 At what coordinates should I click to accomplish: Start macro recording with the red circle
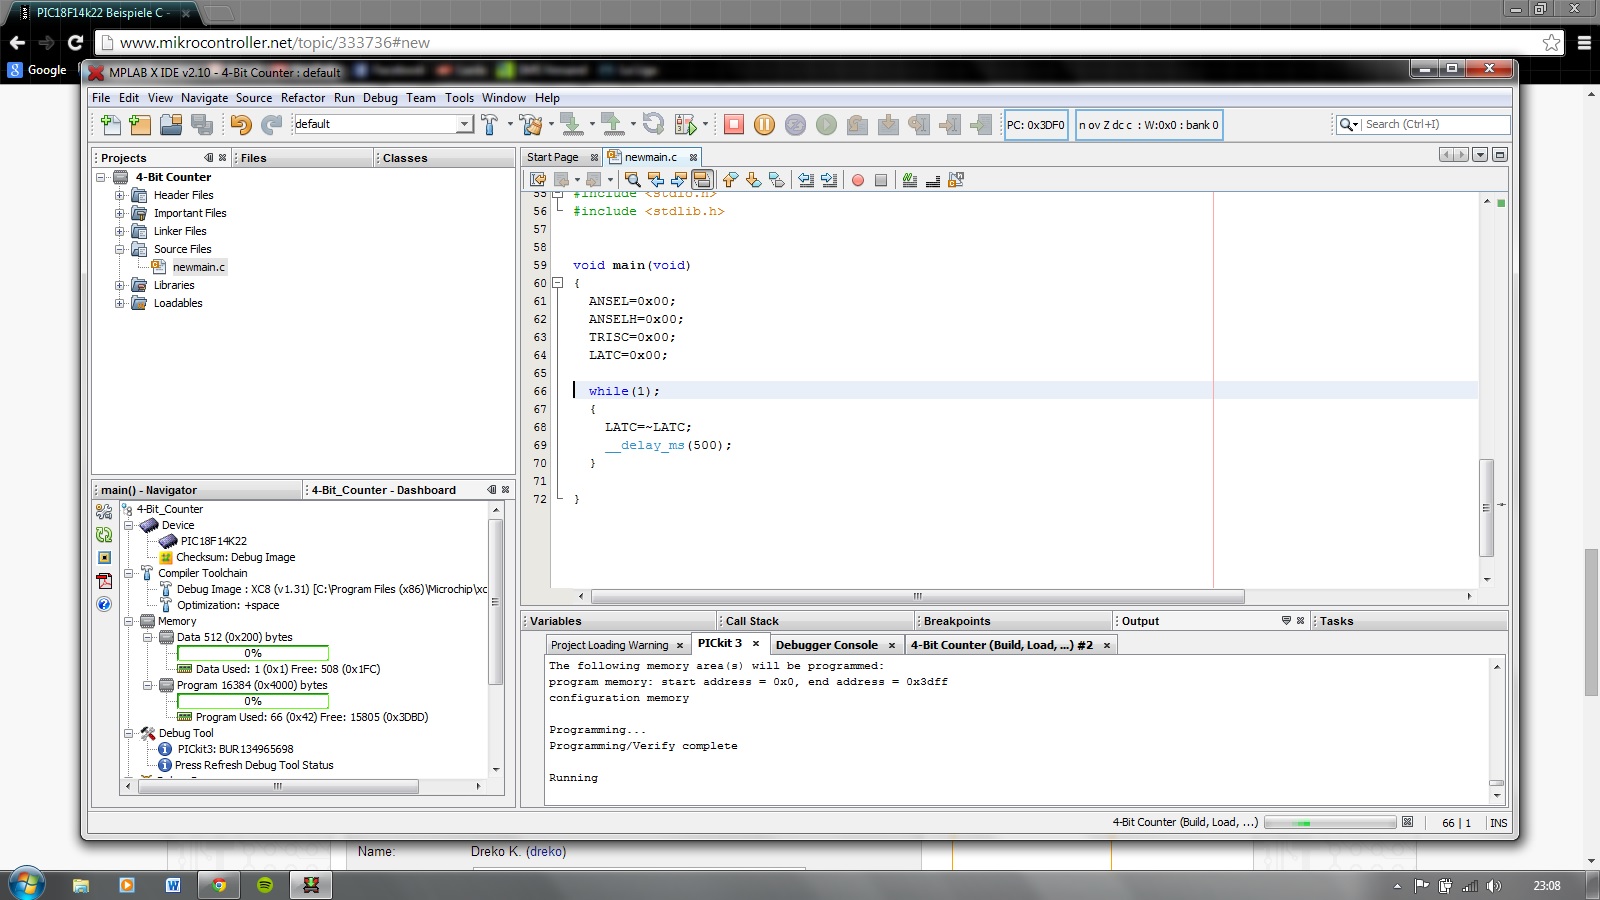tap(858, 180)
